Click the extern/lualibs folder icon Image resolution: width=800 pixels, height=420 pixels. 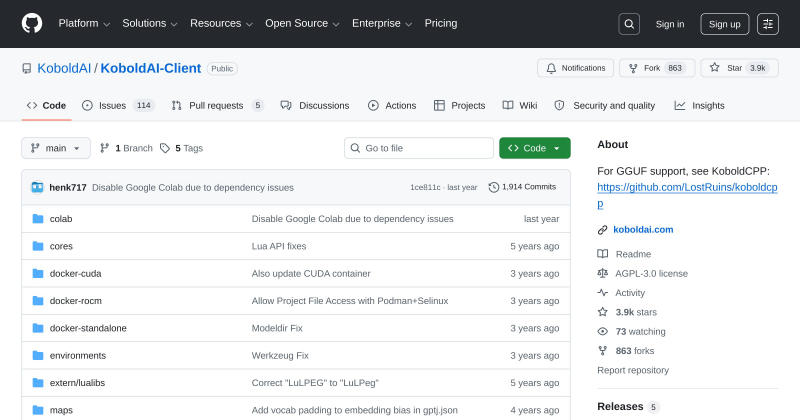coord(38,383)
